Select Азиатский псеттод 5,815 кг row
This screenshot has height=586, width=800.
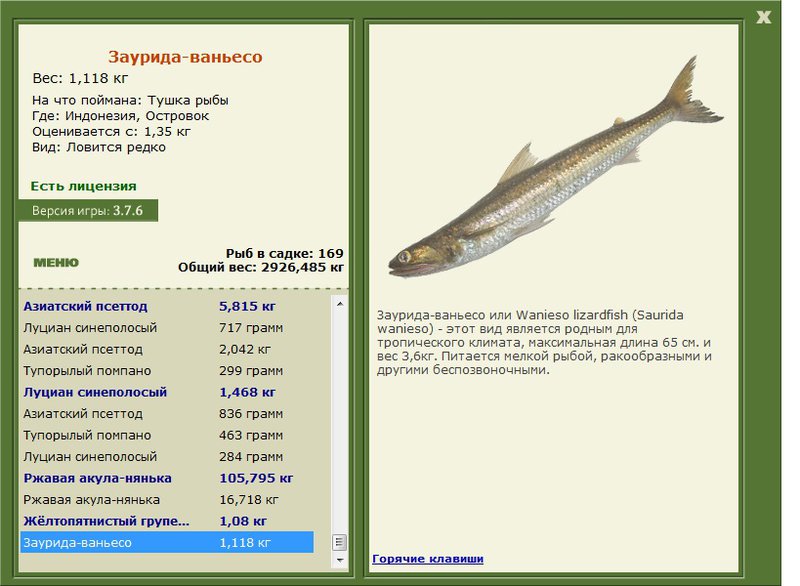click(167, 307)
